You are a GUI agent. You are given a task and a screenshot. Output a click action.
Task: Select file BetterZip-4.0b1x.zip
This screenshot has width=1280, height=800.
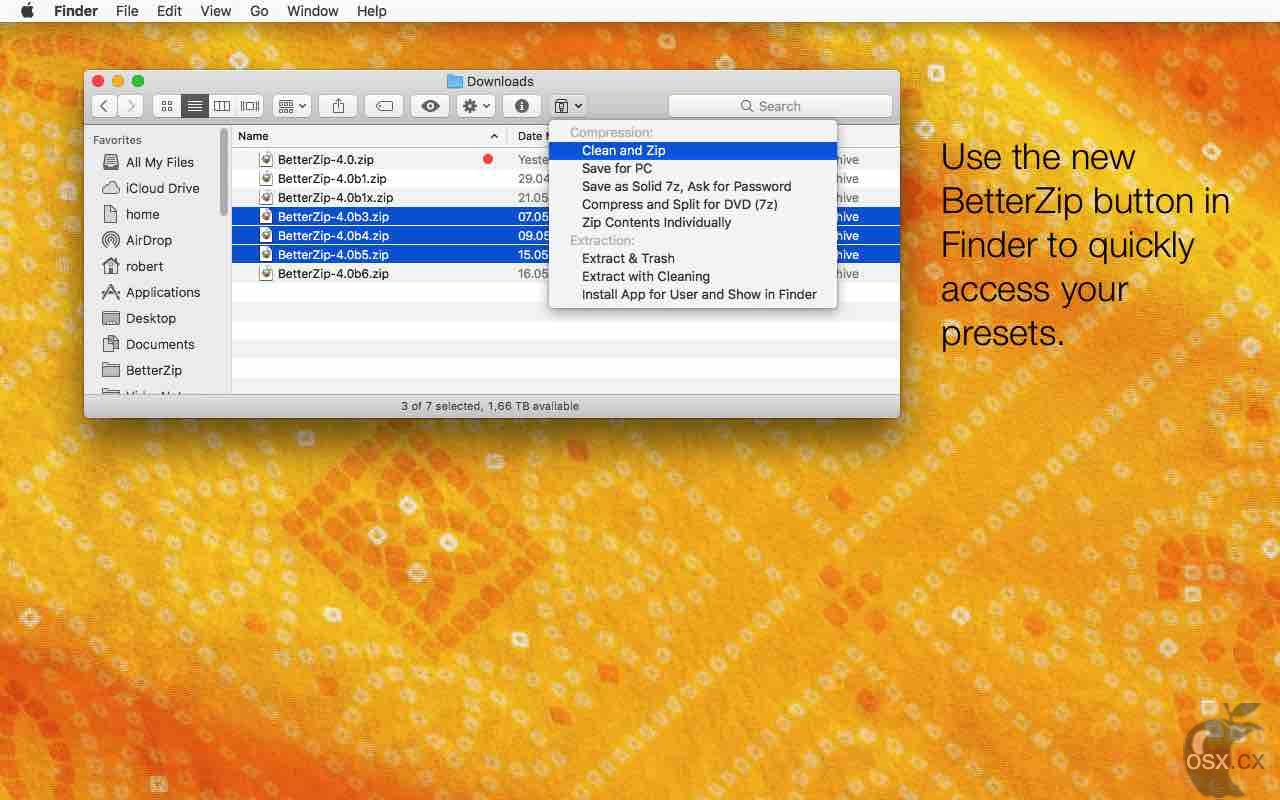pos(335,198)
